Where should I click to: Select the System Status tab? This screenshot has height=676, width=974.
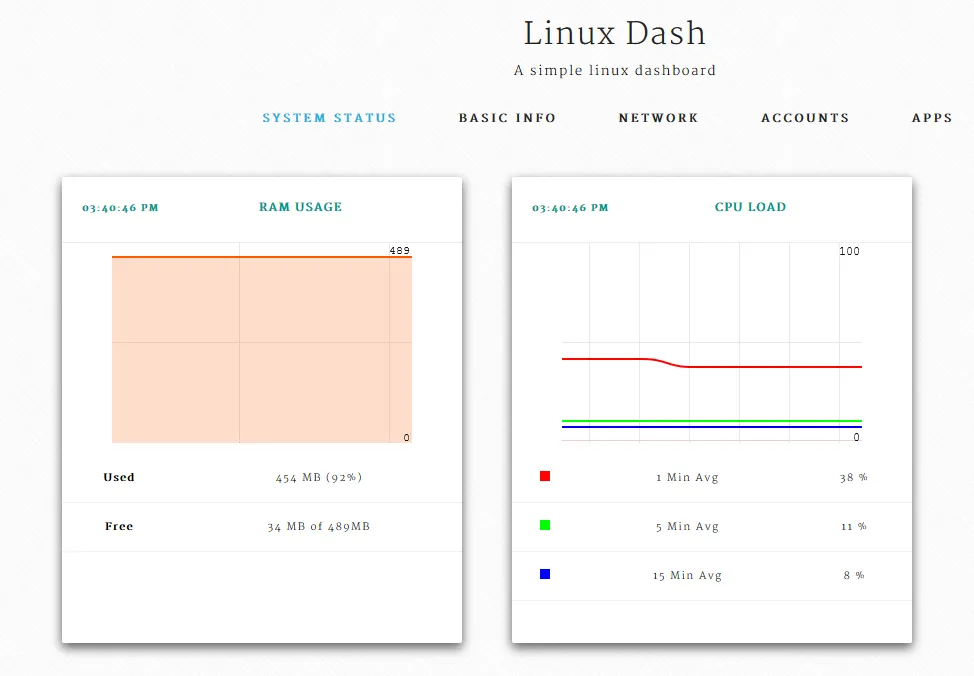[329, 118]
